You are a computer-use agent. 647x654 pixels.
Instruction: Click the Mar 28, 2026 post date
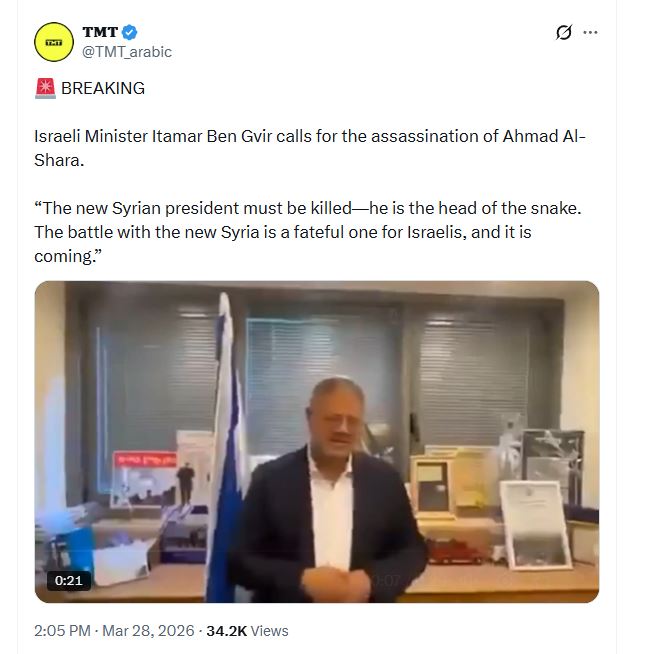[149, 631]
